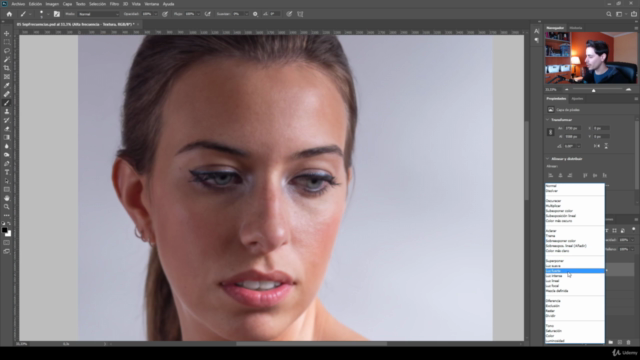Select the Spot Healing Brush tool
Screen dimensions: 640x360
pyautogui.click(x=7, y=94)
